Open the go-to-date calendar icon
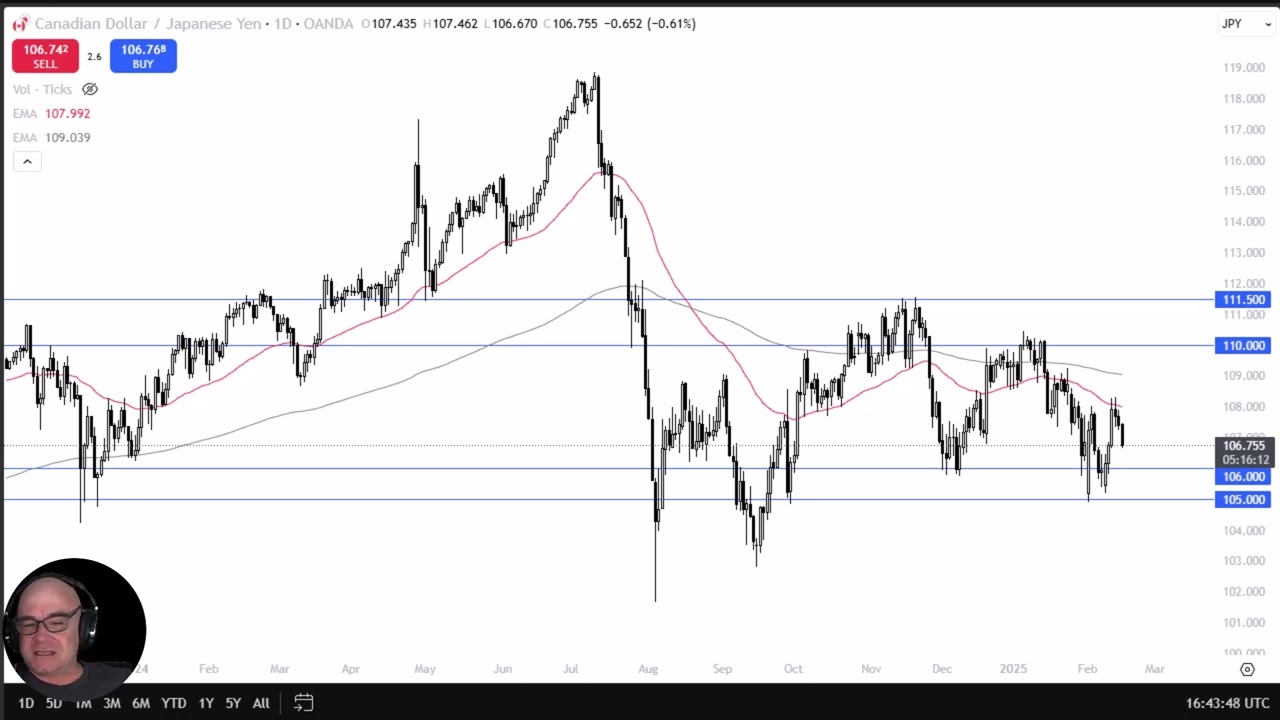The width and height of the screenshot is (1280, 720). click(304, 703)
